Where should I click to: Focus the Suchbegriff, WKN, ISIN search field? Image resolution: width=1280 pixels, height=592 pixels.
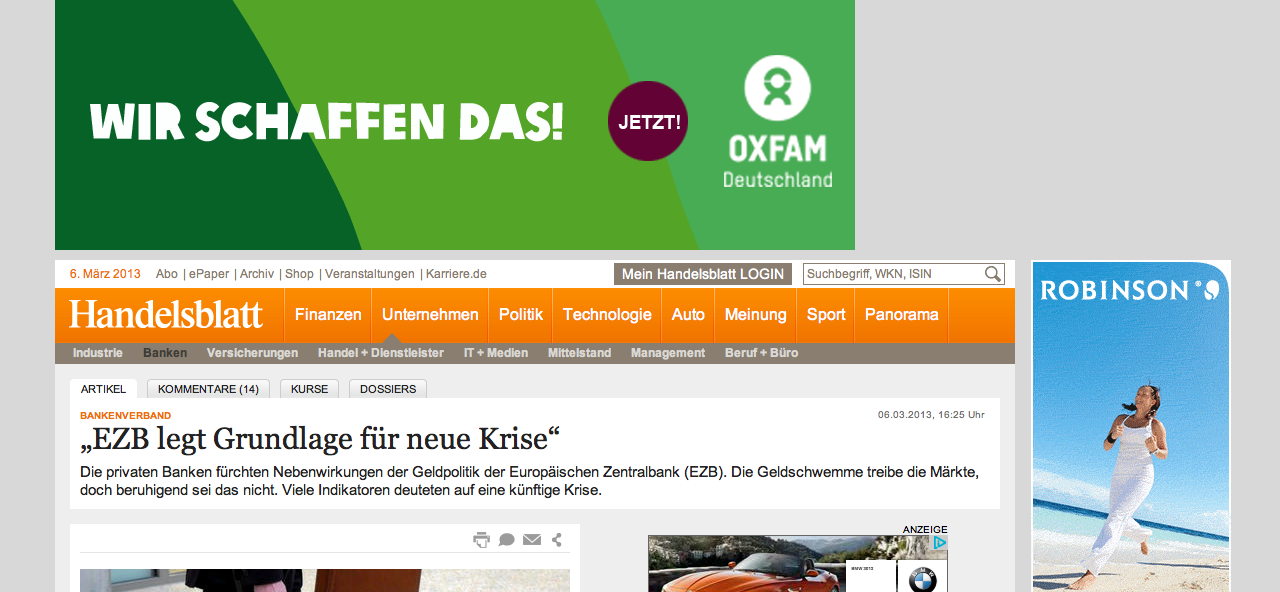pyautogui.click(x=892, y=274)
